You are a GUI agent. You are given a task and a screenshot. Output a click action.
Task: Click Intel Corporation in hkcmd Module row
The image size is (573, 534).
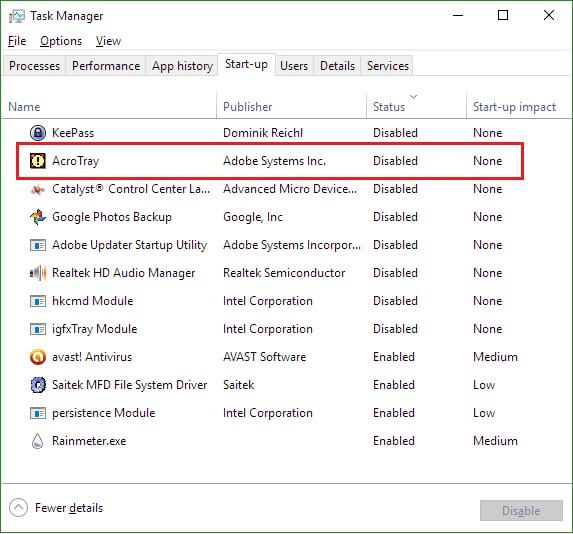267,301
